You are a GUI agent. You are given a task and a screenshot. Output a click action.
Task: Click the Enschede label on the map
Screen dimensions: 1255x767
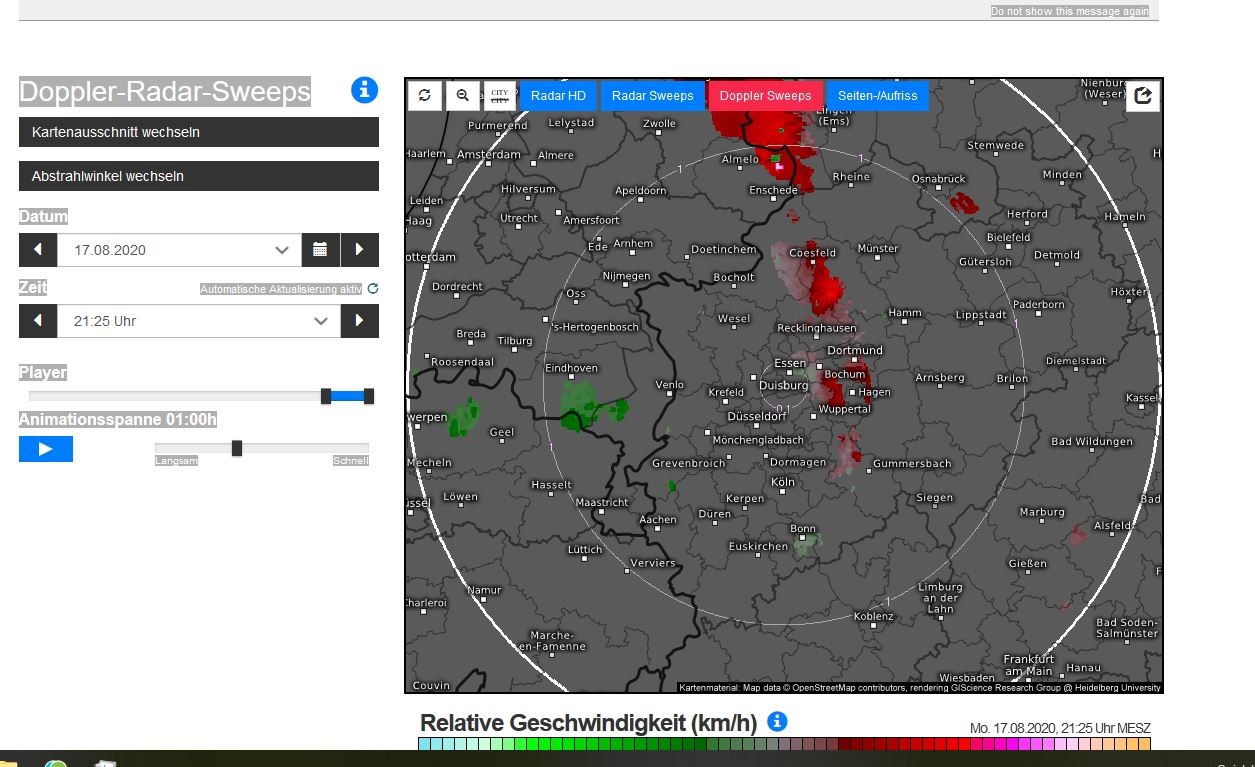tap(773, 190)
